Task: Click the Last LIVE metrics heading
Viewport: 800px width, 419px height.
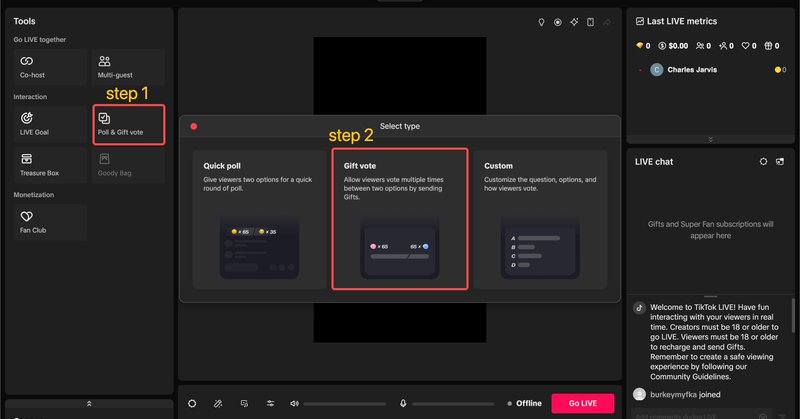Action: pyautogui.click(x=682, y=21)
